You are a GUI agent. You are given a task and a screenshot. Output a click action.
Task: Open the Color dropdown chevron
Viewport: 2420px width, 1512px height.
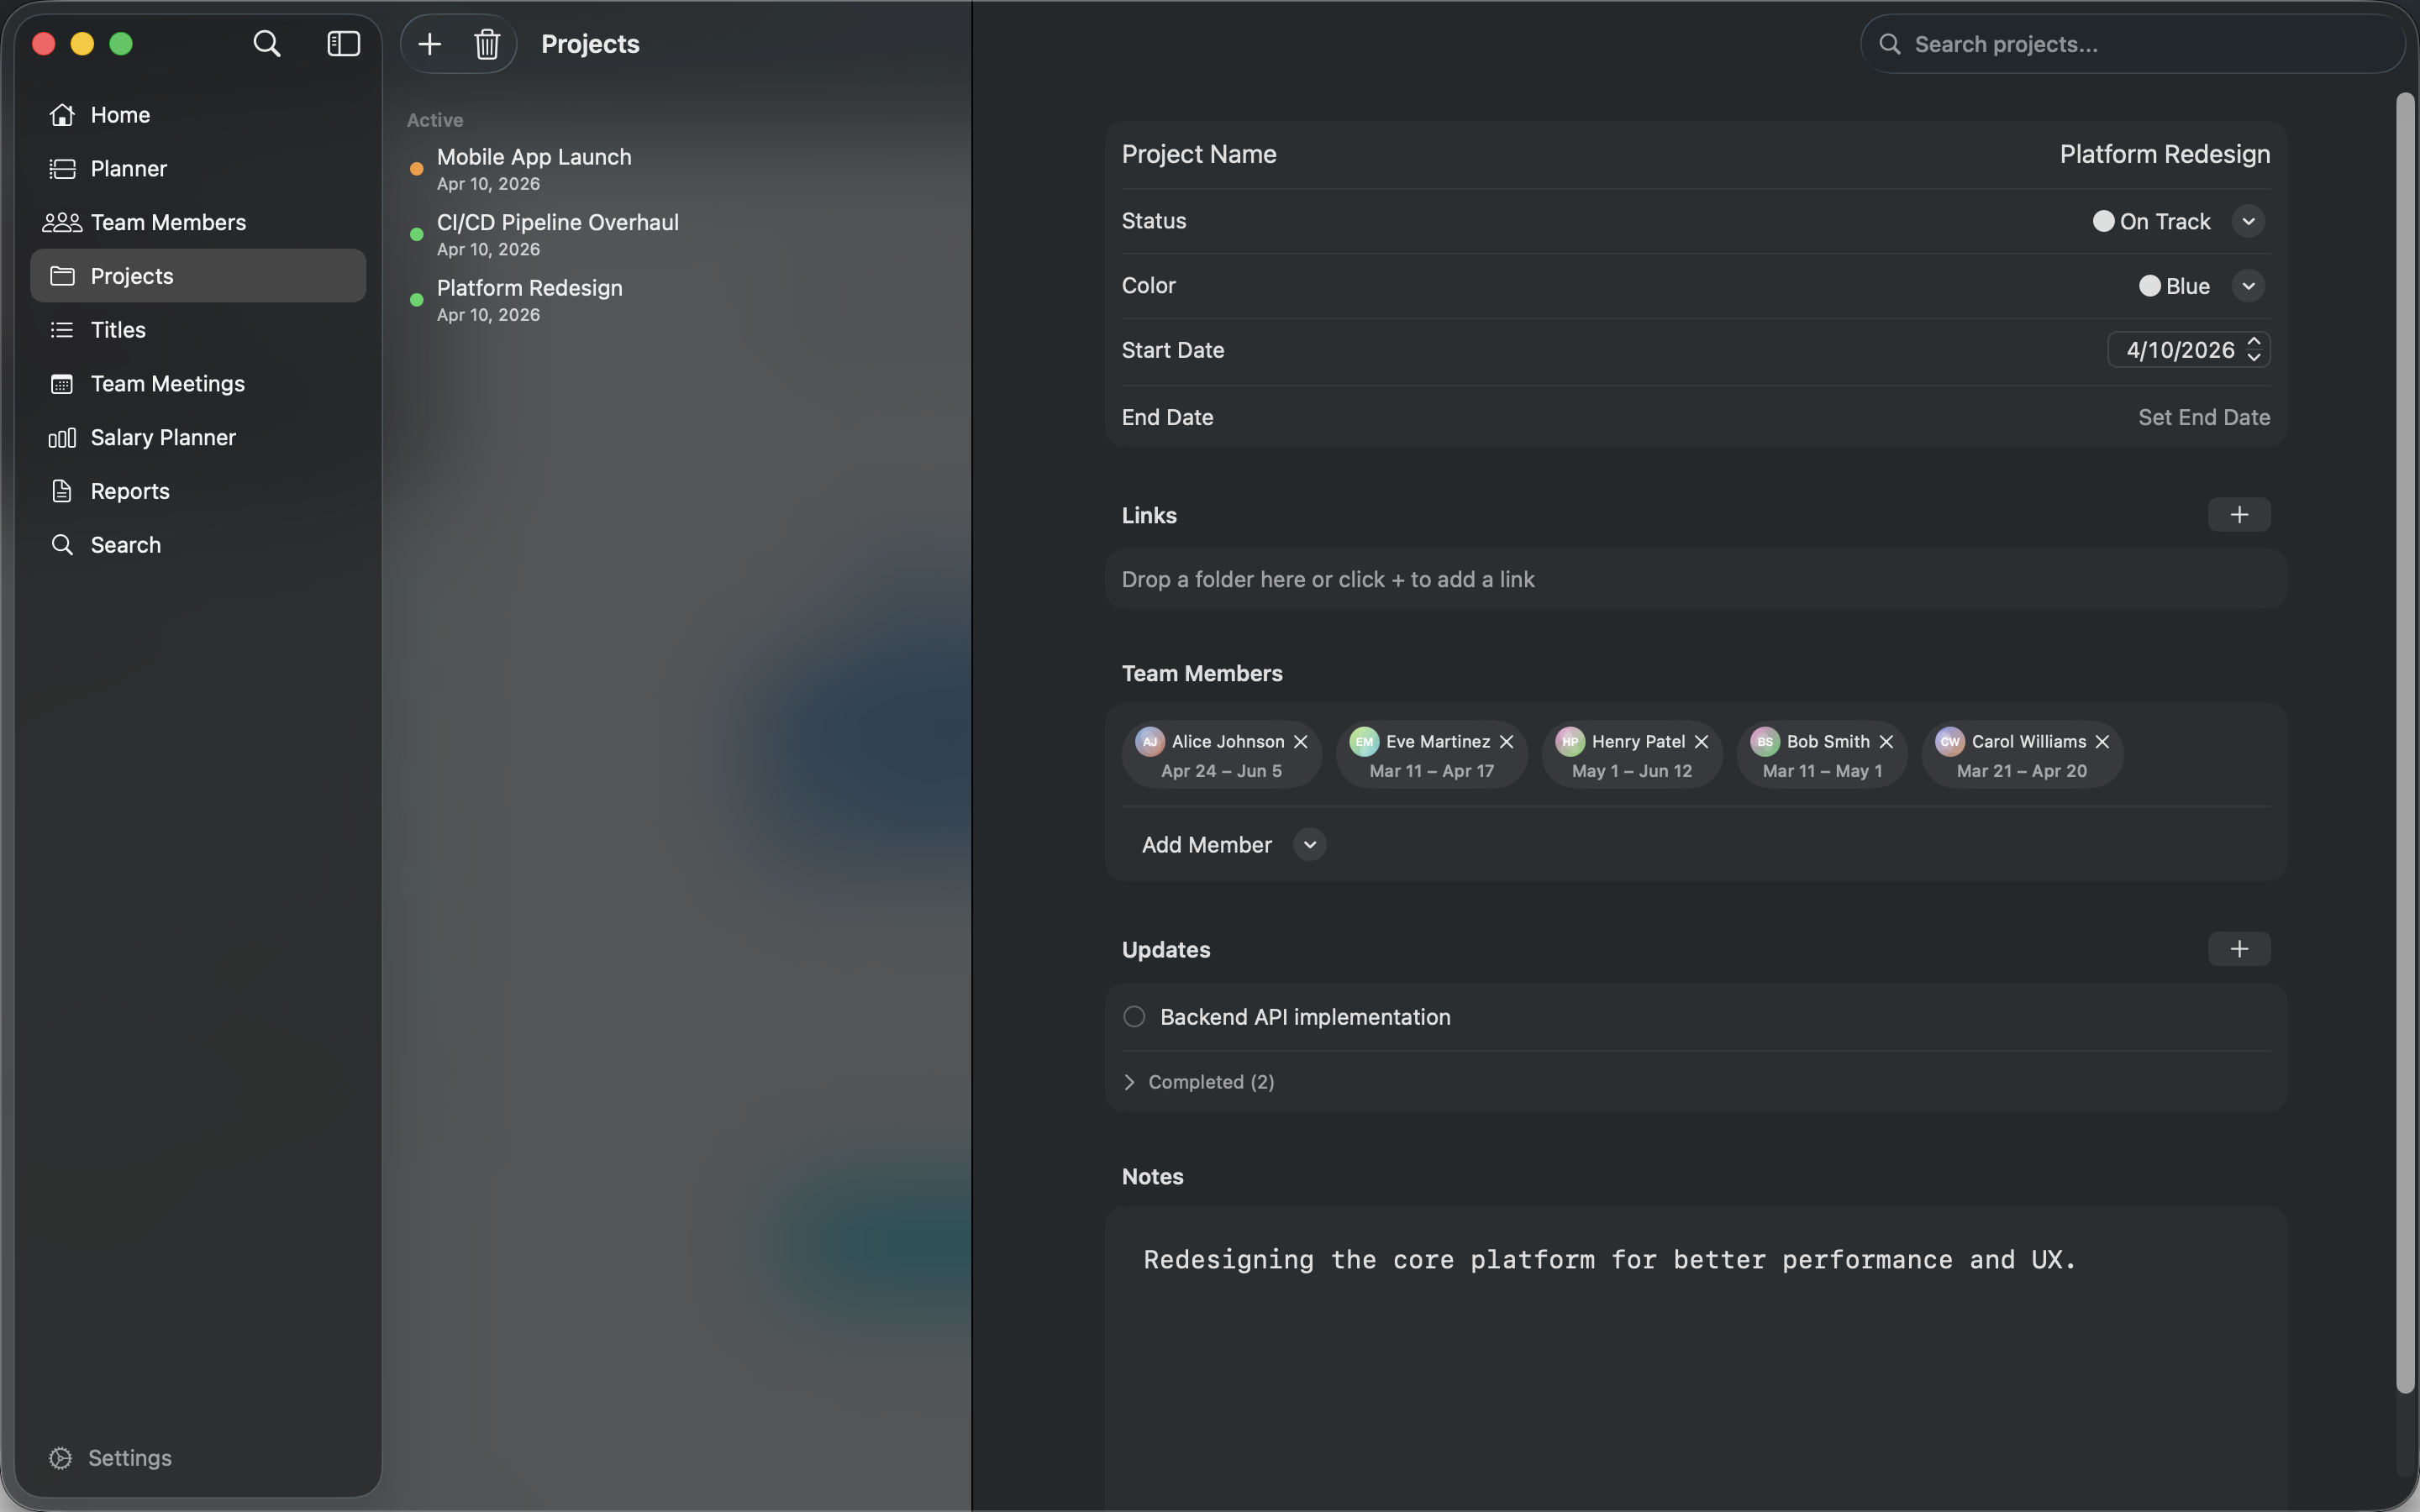pos(2248,286)
